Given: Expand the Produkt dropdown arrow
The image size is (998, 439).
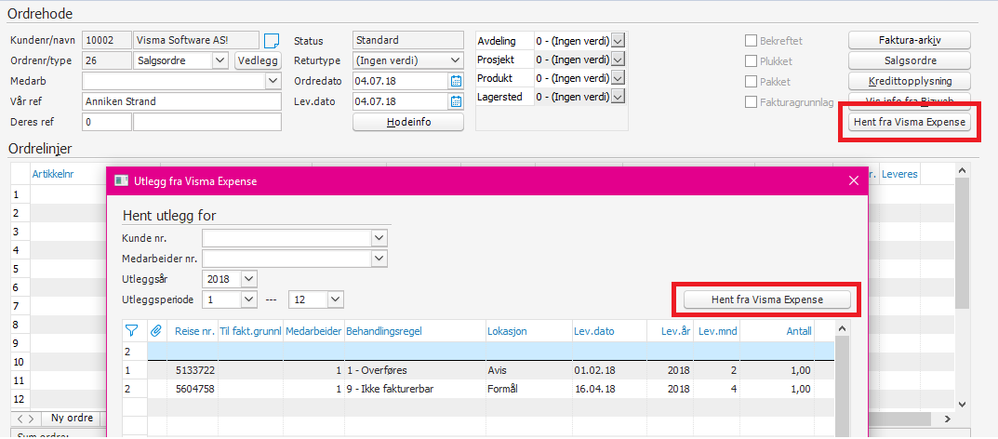Looking at the screenshot, I should pos(618,78).
